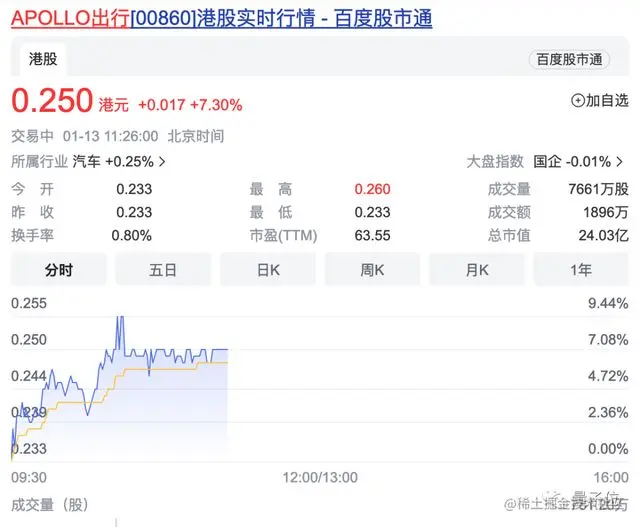Select the 港股 tab
The height and width of the screenshot is (527, 640).
pos(43,59)
